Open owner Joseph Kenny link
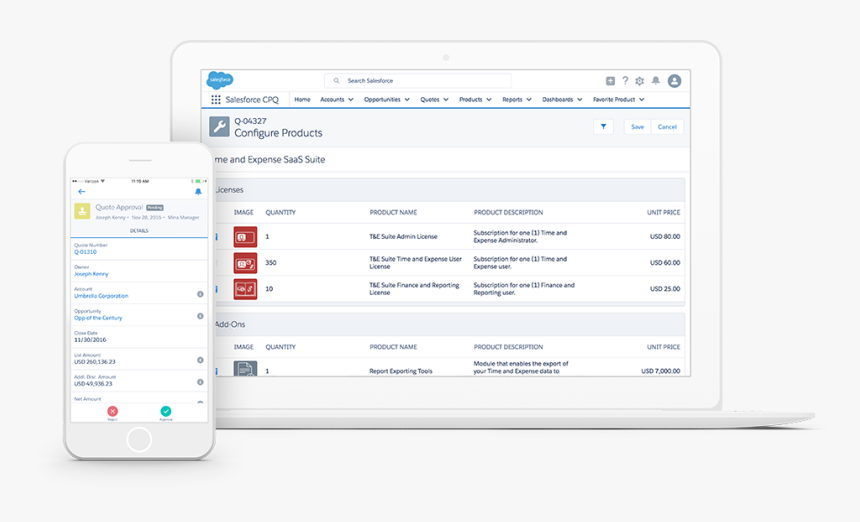Screen dimensions: 860x522 (x=91, y=274)
